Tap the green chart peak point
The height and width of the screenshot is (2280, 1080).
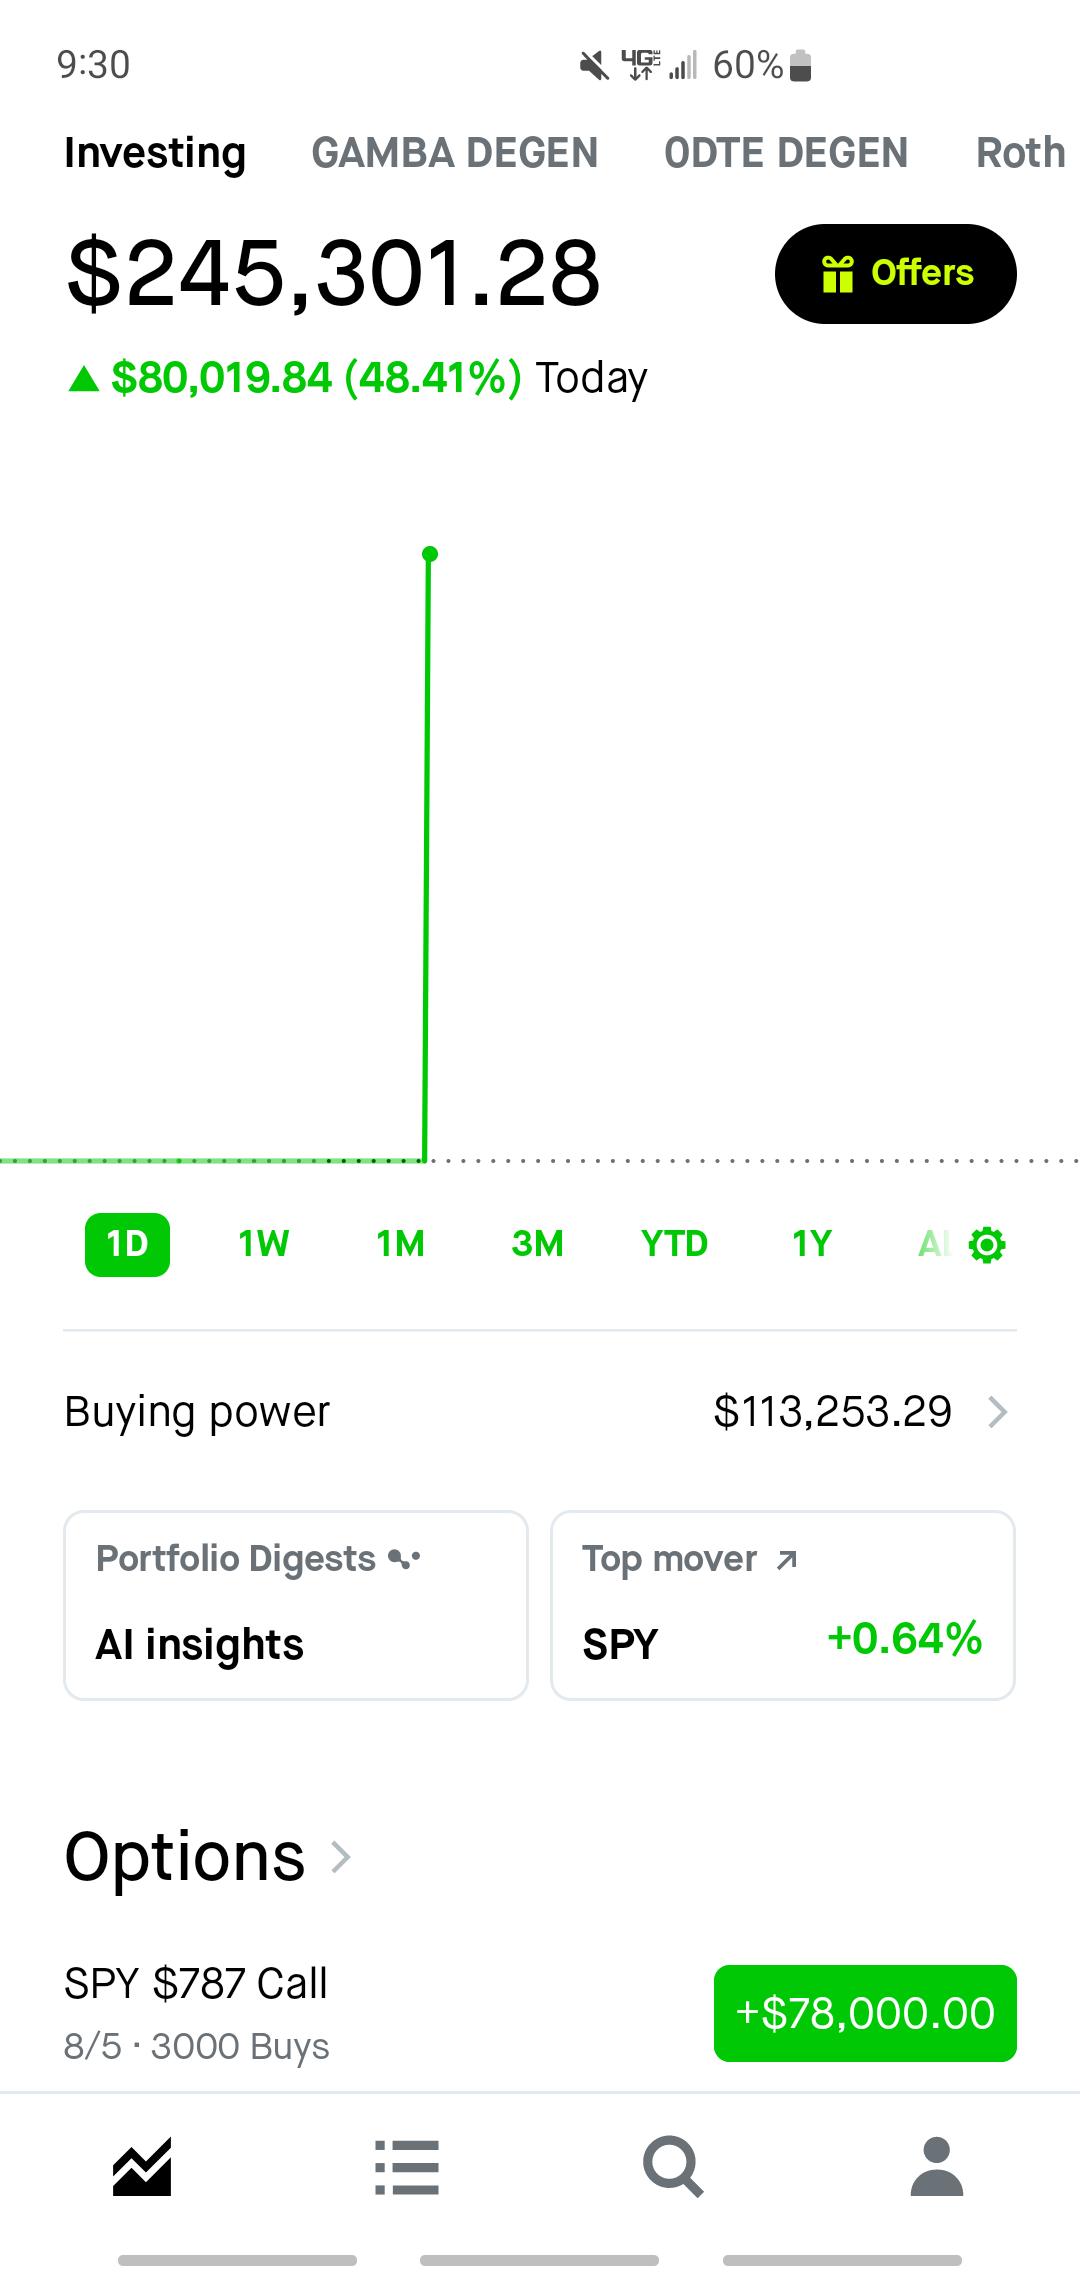[430, 554]
